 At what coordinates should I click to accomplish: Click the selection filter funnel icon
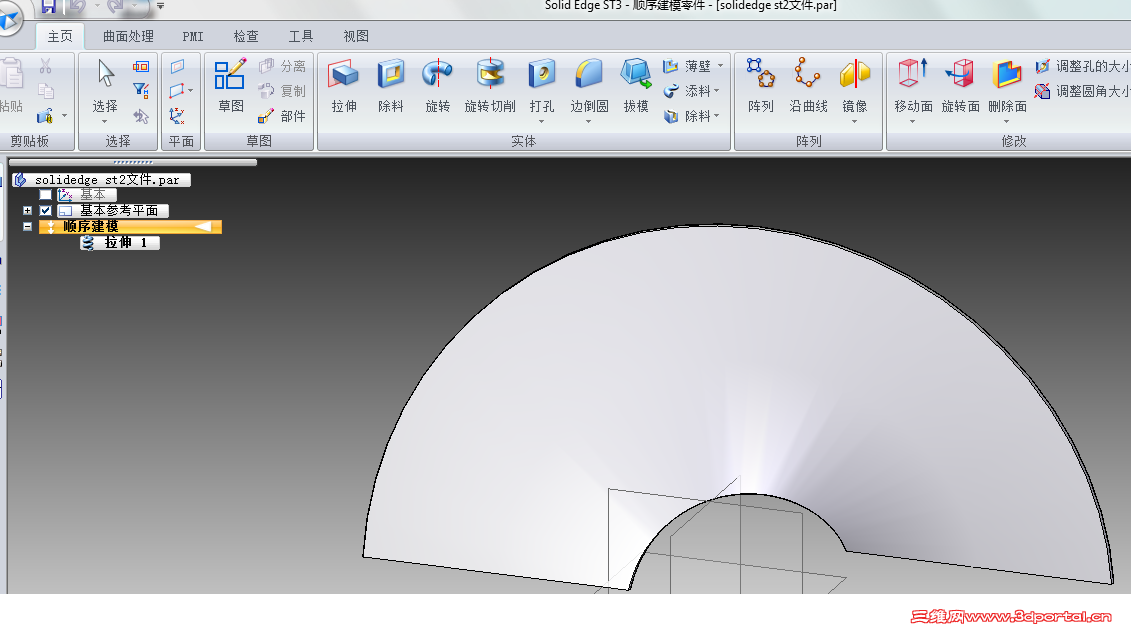coord(141,90)
